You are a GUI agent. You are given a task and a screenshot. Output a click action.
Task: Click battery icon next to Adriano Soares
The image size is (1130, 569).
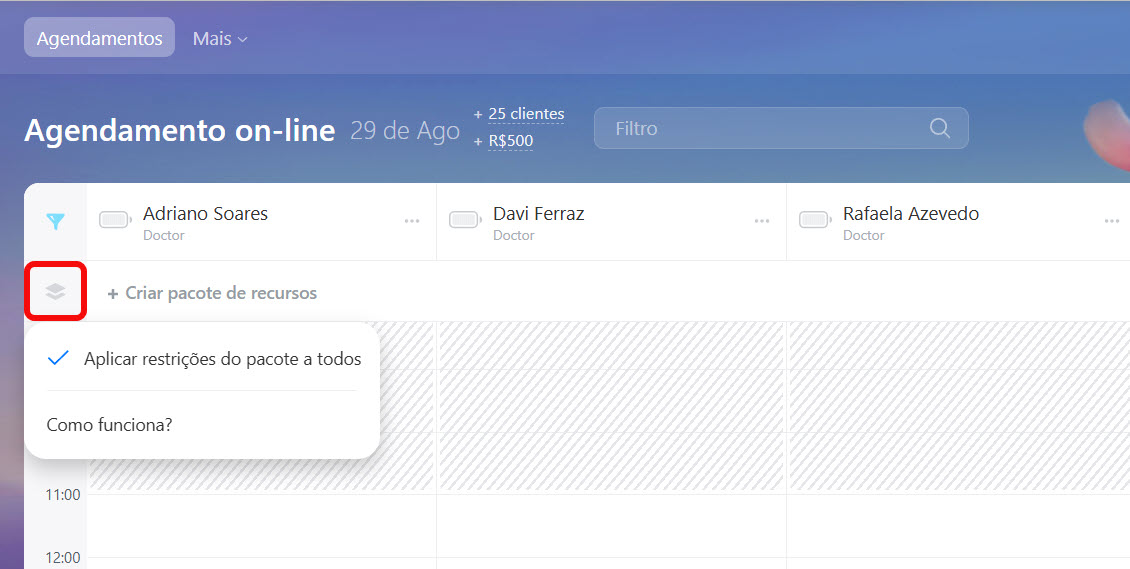pos(115,220)
